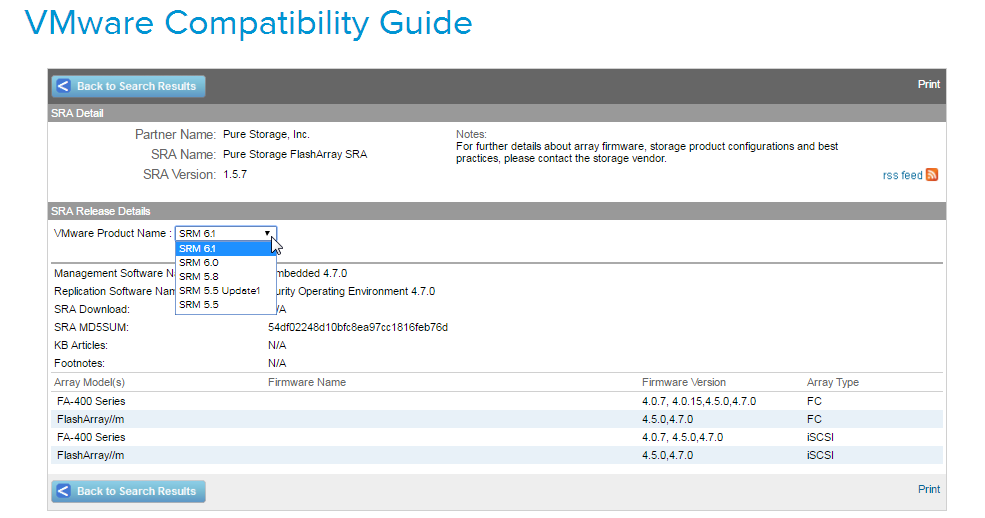Click the VMware Compatibility Guide heading

point(248,23)
